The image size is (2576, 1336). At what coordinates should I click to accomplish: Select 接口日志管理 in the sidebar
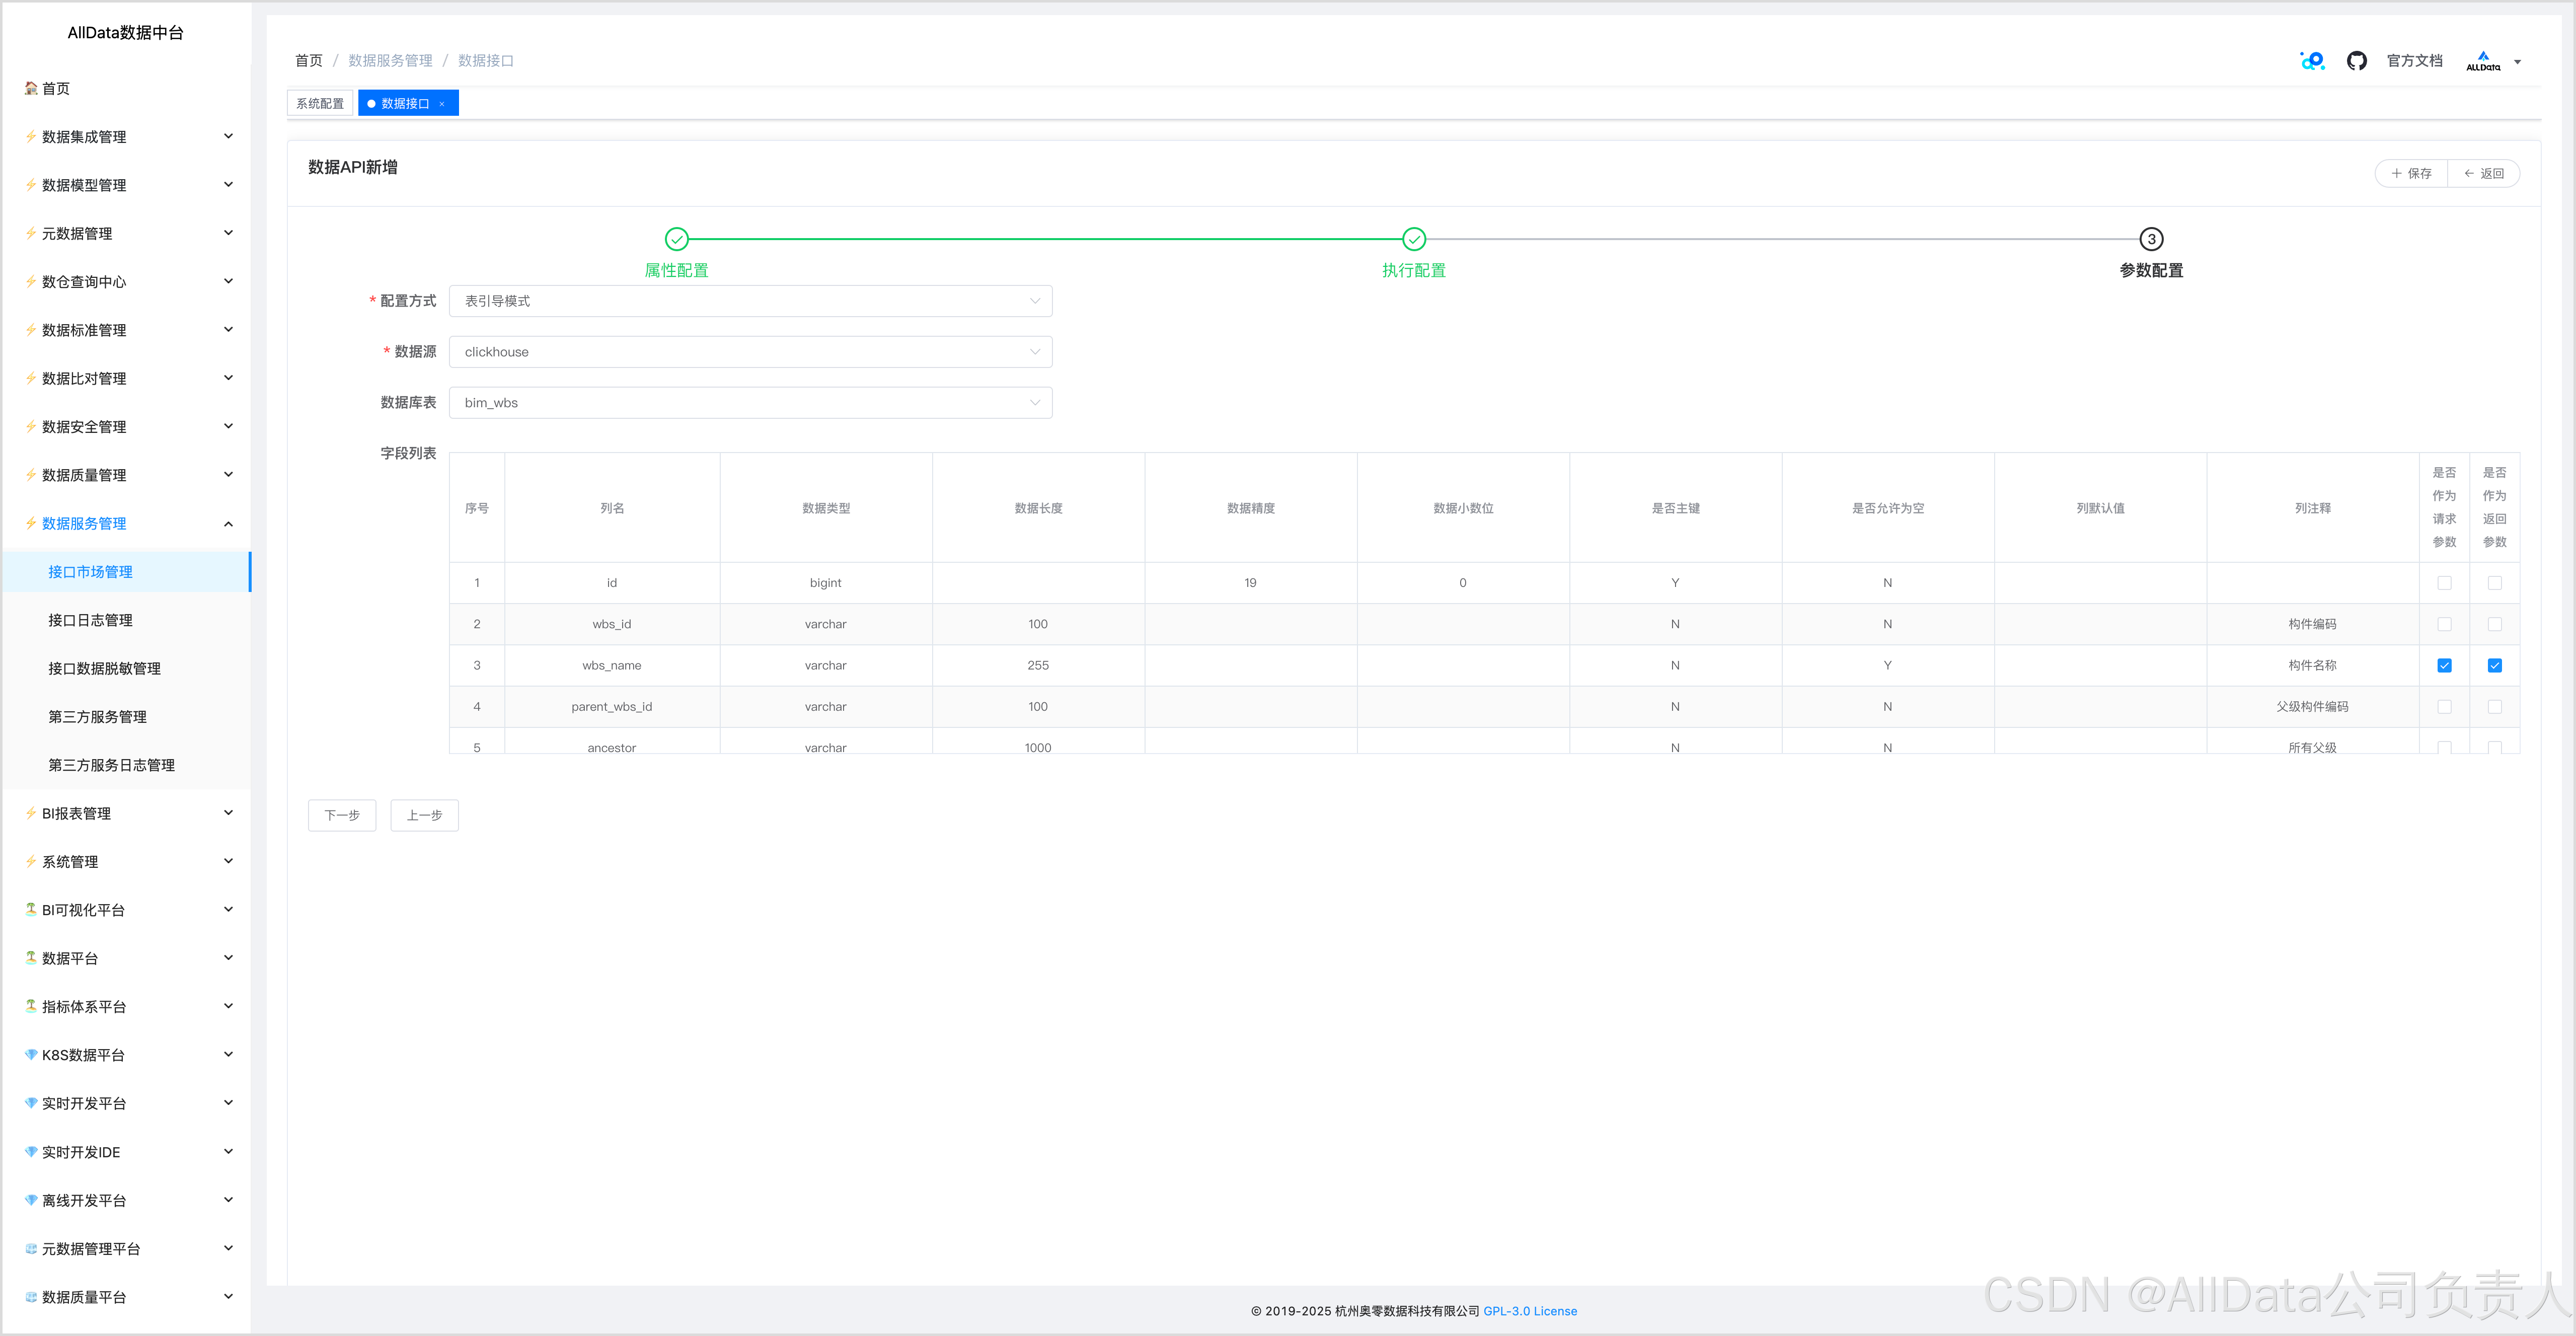[x=90, y=620]
